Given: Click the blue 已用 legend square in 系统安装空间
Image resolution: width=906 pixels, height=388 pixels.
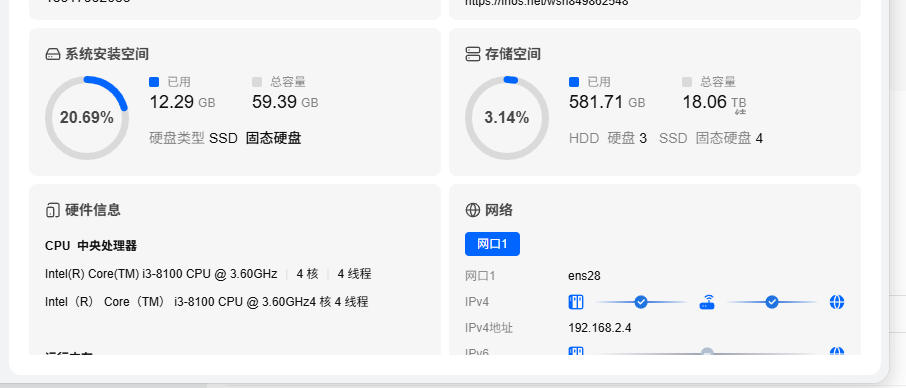Looking at the screenshot, I should pyautogui.click(x=154, y=82).
